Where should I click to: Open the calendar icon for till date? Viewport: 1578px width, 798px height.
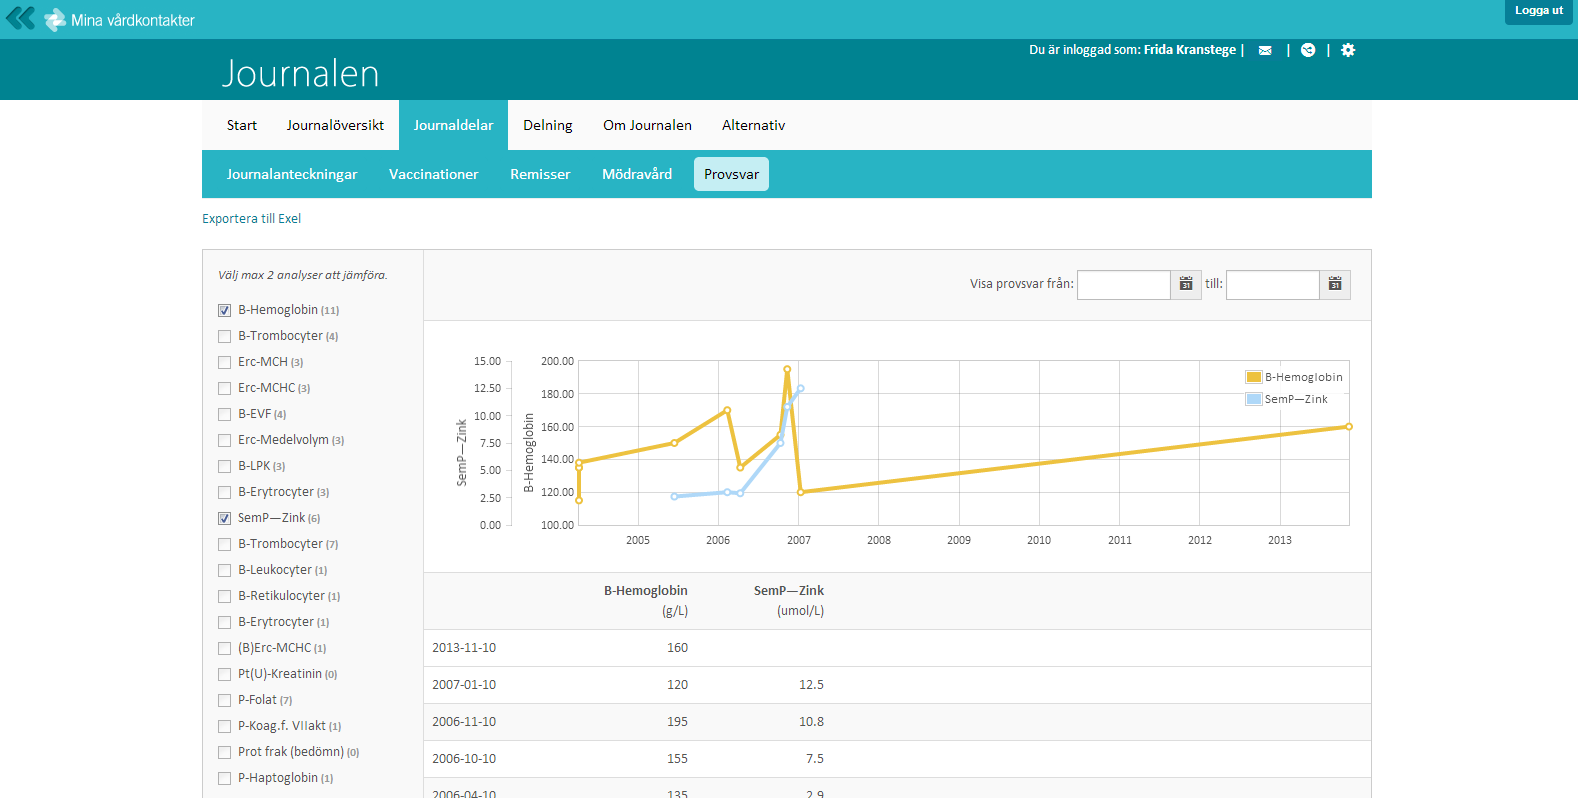(x=1335, y=285)
